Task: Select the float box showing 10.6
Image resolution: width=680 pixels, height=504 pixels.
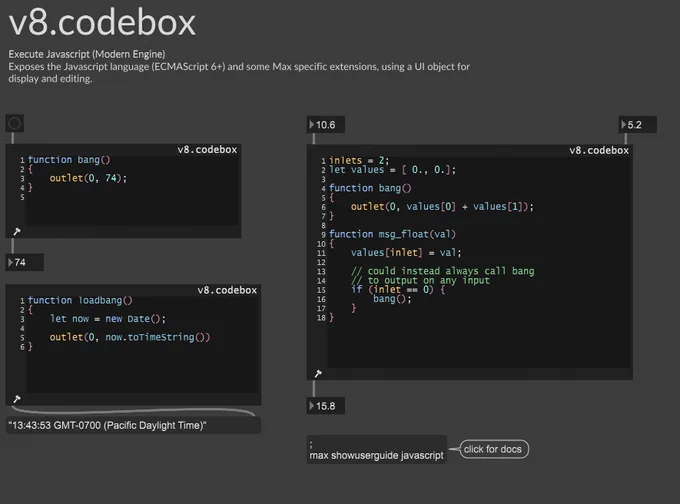Action: (x=326, y=125)
